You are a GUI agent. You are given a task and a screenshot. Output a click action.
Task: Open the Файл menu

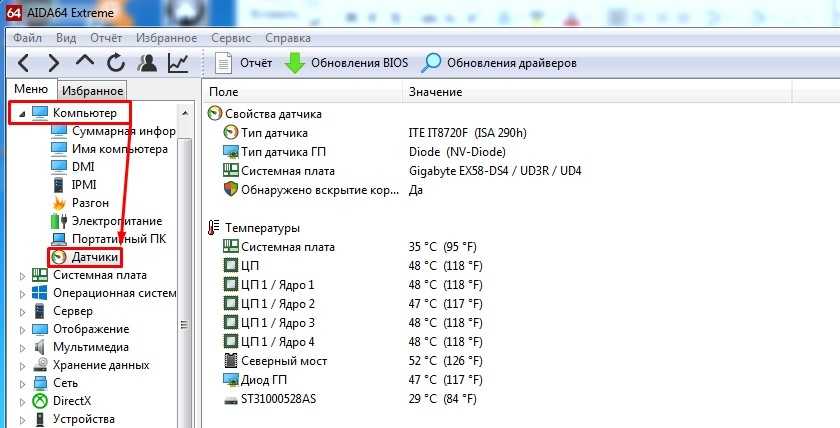point(26,37)
